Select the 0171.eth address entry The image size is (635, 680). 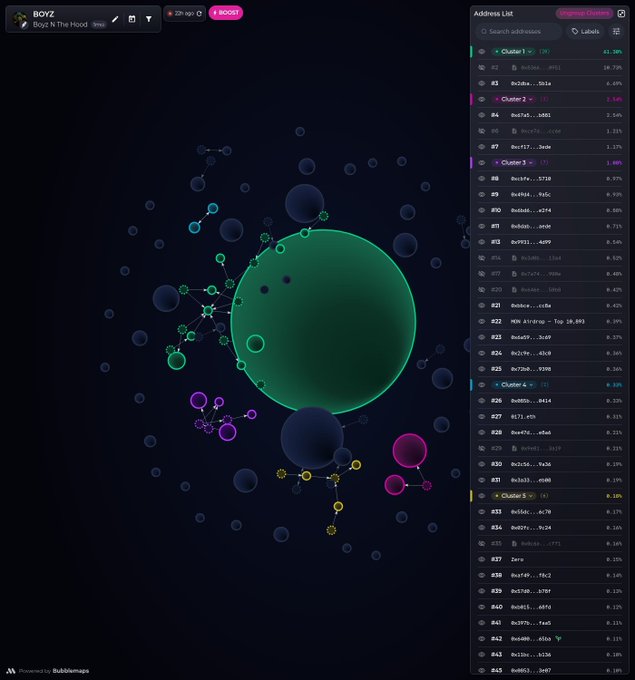coord(523,416)
